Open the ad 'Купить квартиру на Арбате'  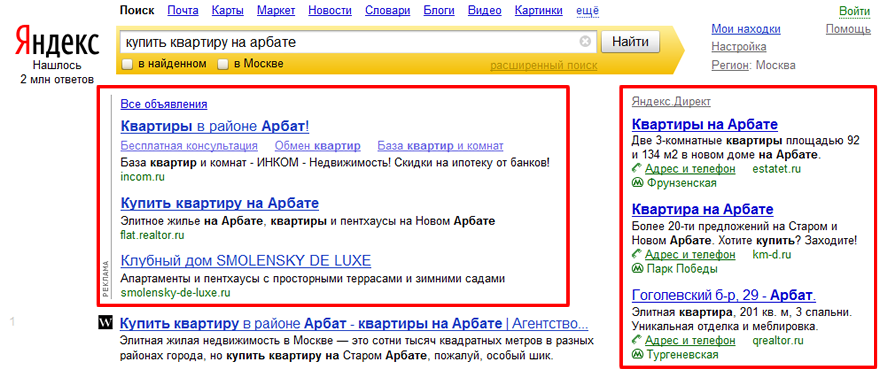220,203
